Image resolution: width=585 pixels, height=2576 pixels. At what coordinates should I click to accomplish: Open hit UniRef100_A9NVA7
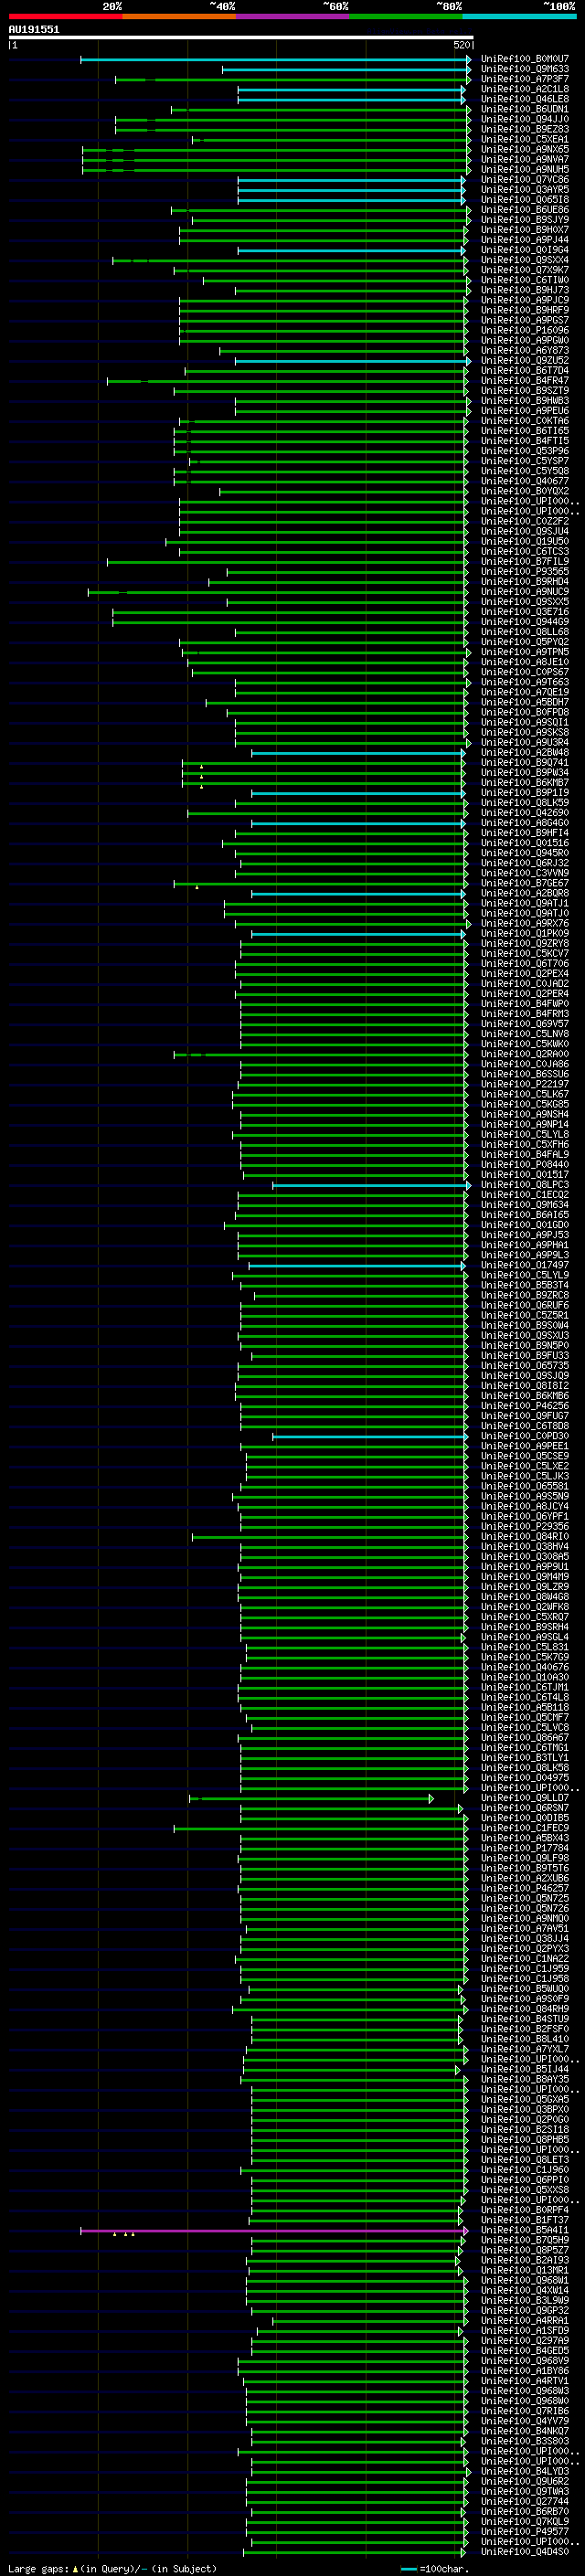[525, 160]
